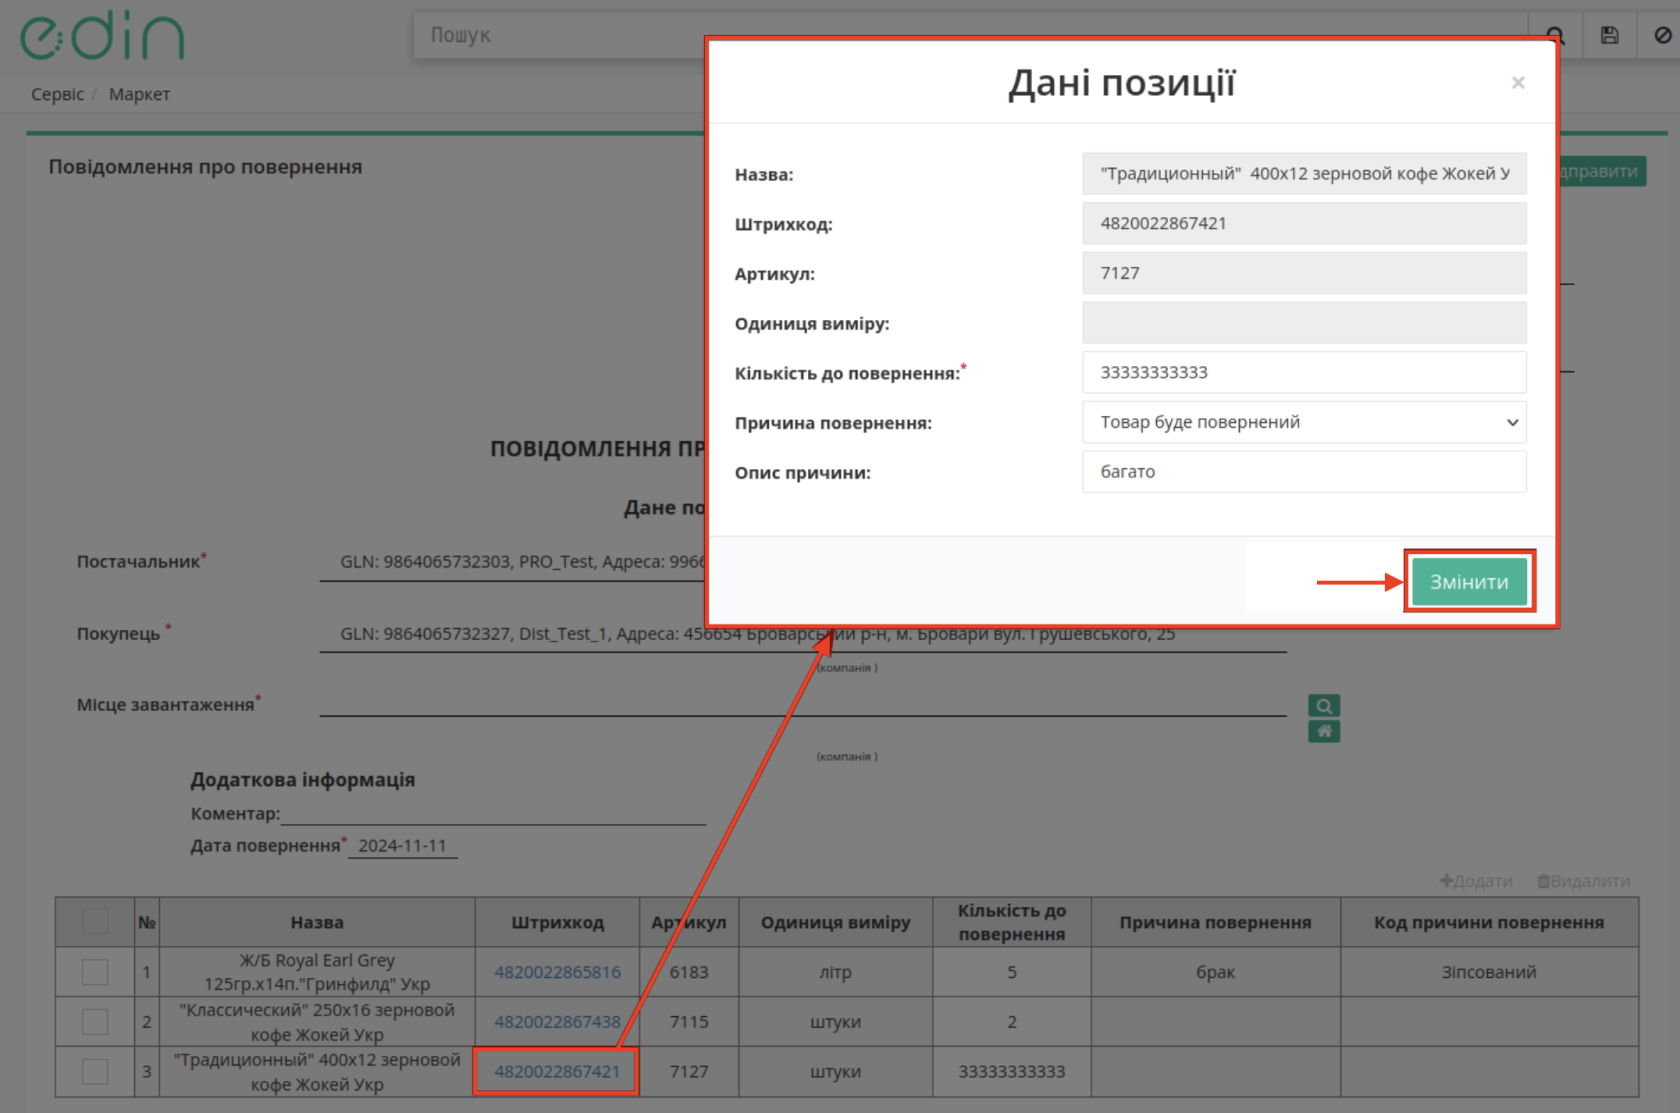Click the edin logo
Viewport: 1680px width, 1113px height.
[x=102, y=36]
